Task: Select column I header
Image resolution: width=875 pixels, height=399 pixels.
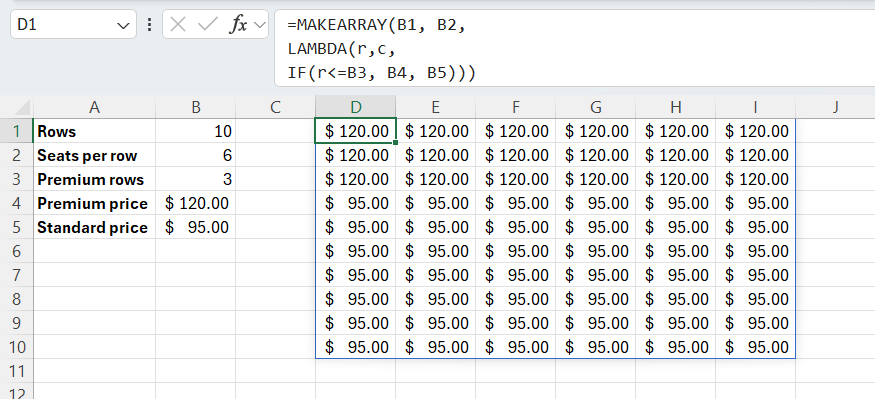Action: (x=755, y=107)
